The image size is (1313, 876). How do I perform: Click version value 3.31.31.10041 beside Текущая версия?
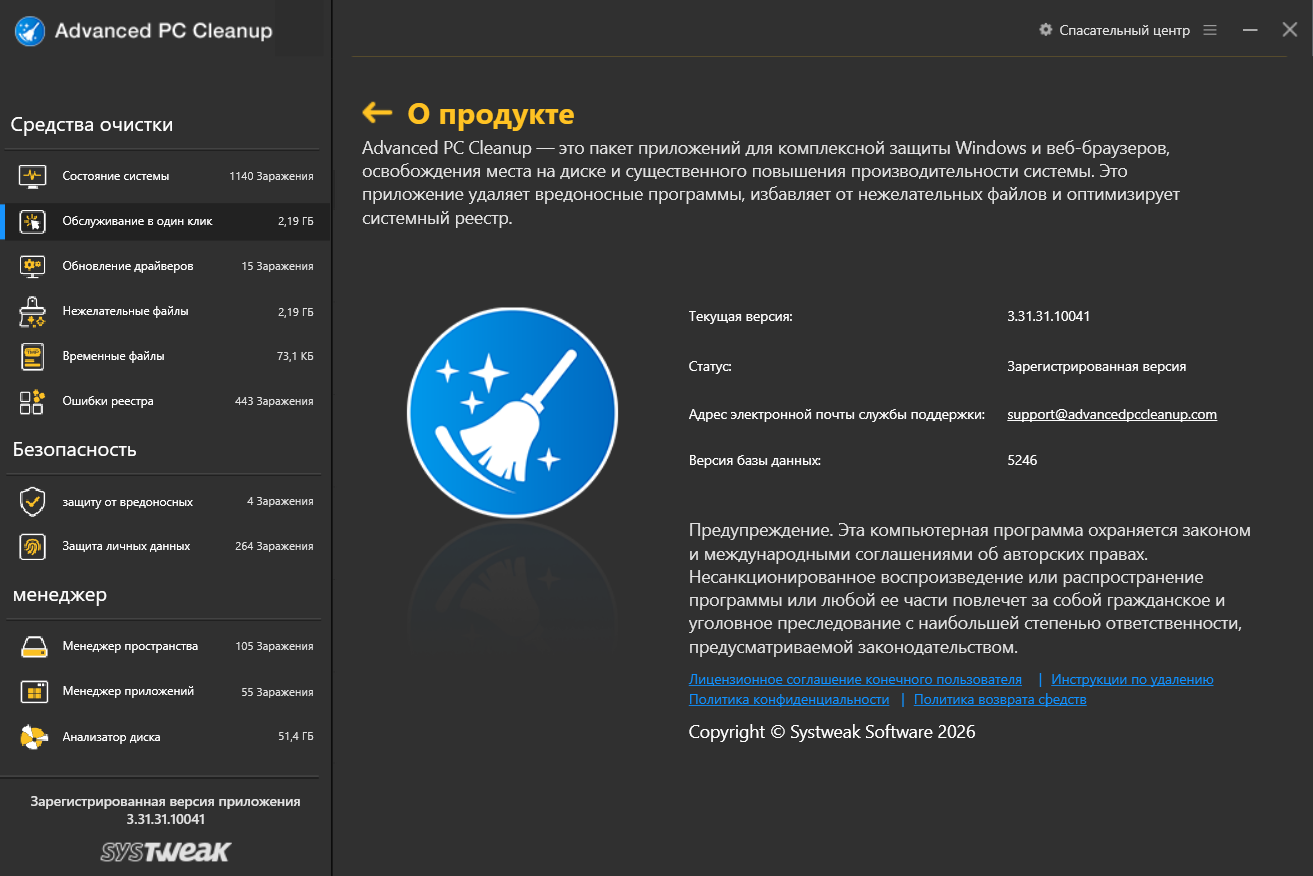(1048, 316)
